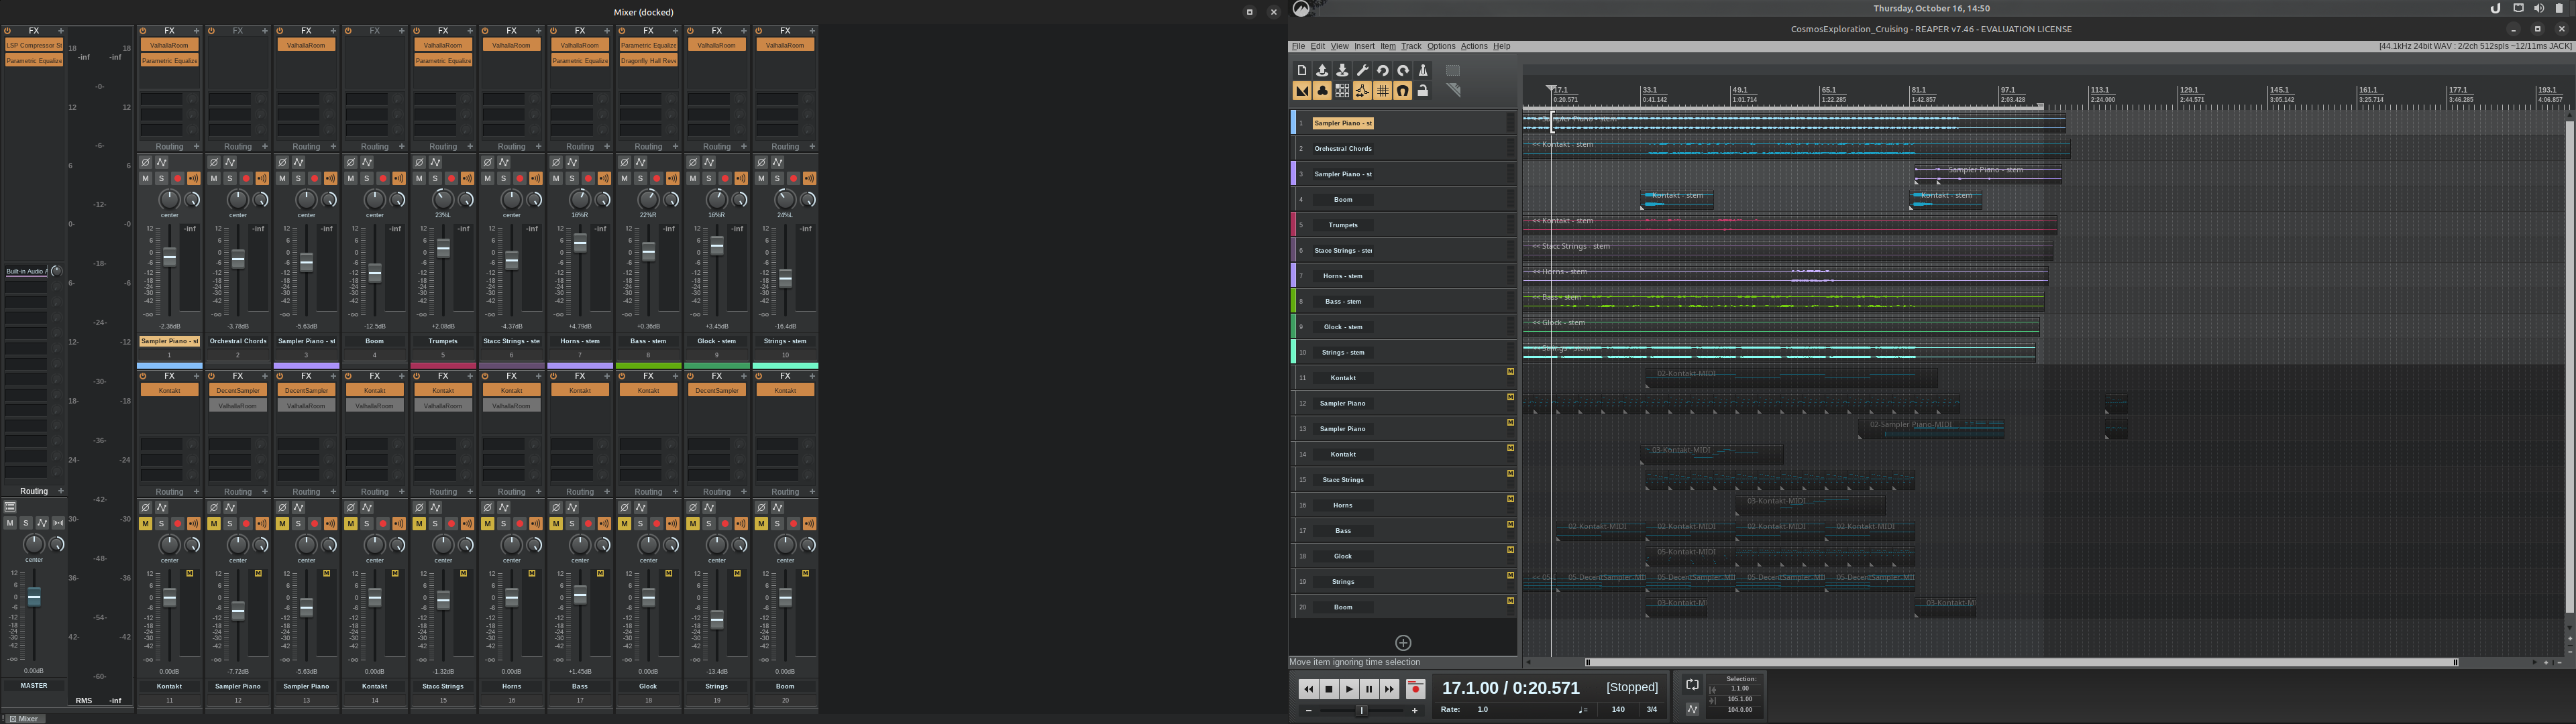Screen dimensions: 2576x724
Task: Open Routing on the master channel
Action: (34, 491)
